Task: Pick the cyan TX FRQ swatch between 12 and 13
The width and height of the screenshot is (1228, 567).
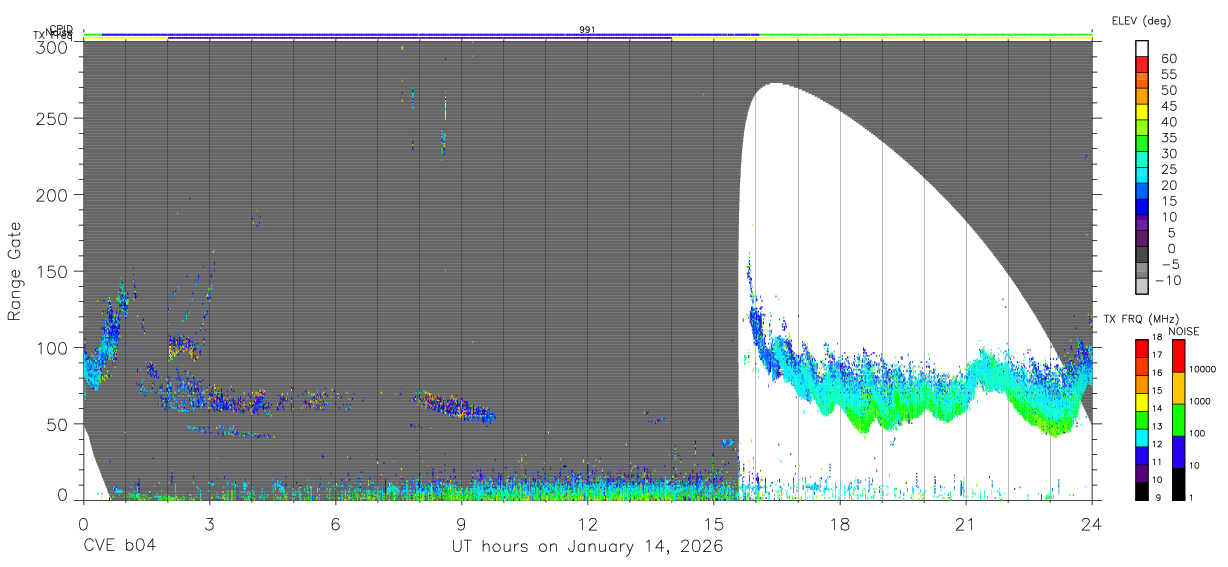Action: point(1140,437)
